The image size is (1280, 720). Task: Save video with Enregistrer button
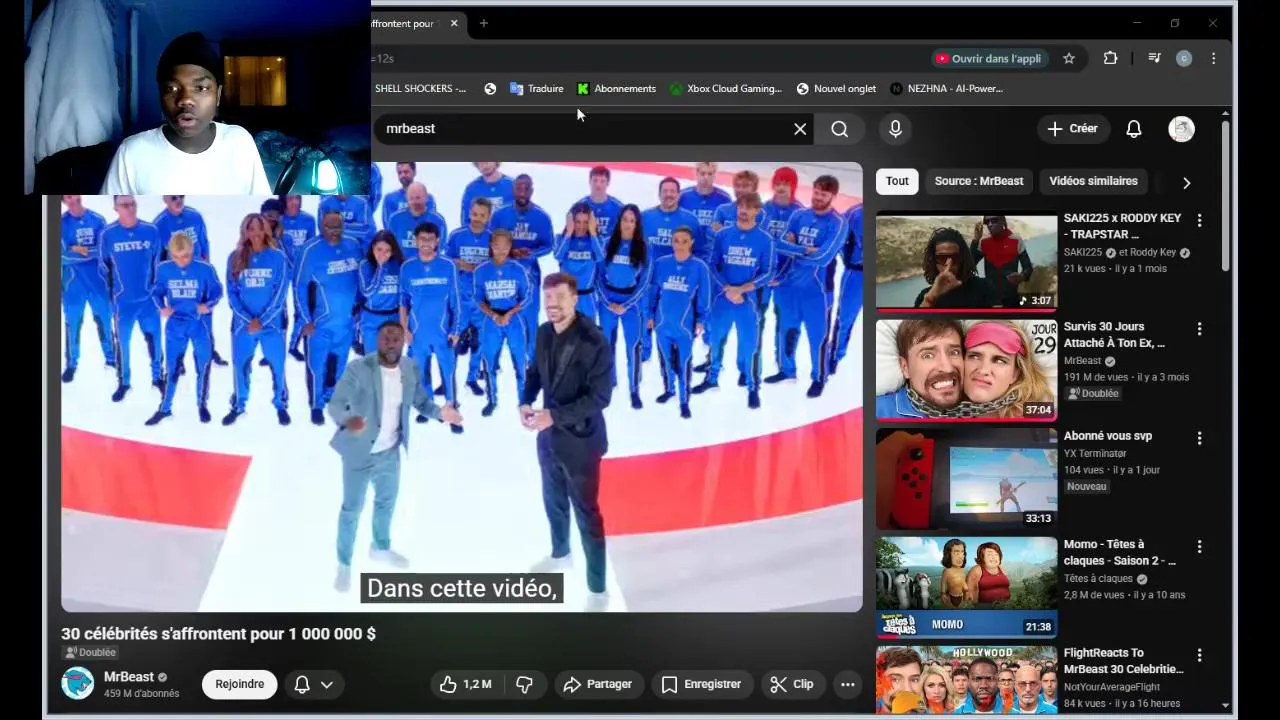(702, 684)
